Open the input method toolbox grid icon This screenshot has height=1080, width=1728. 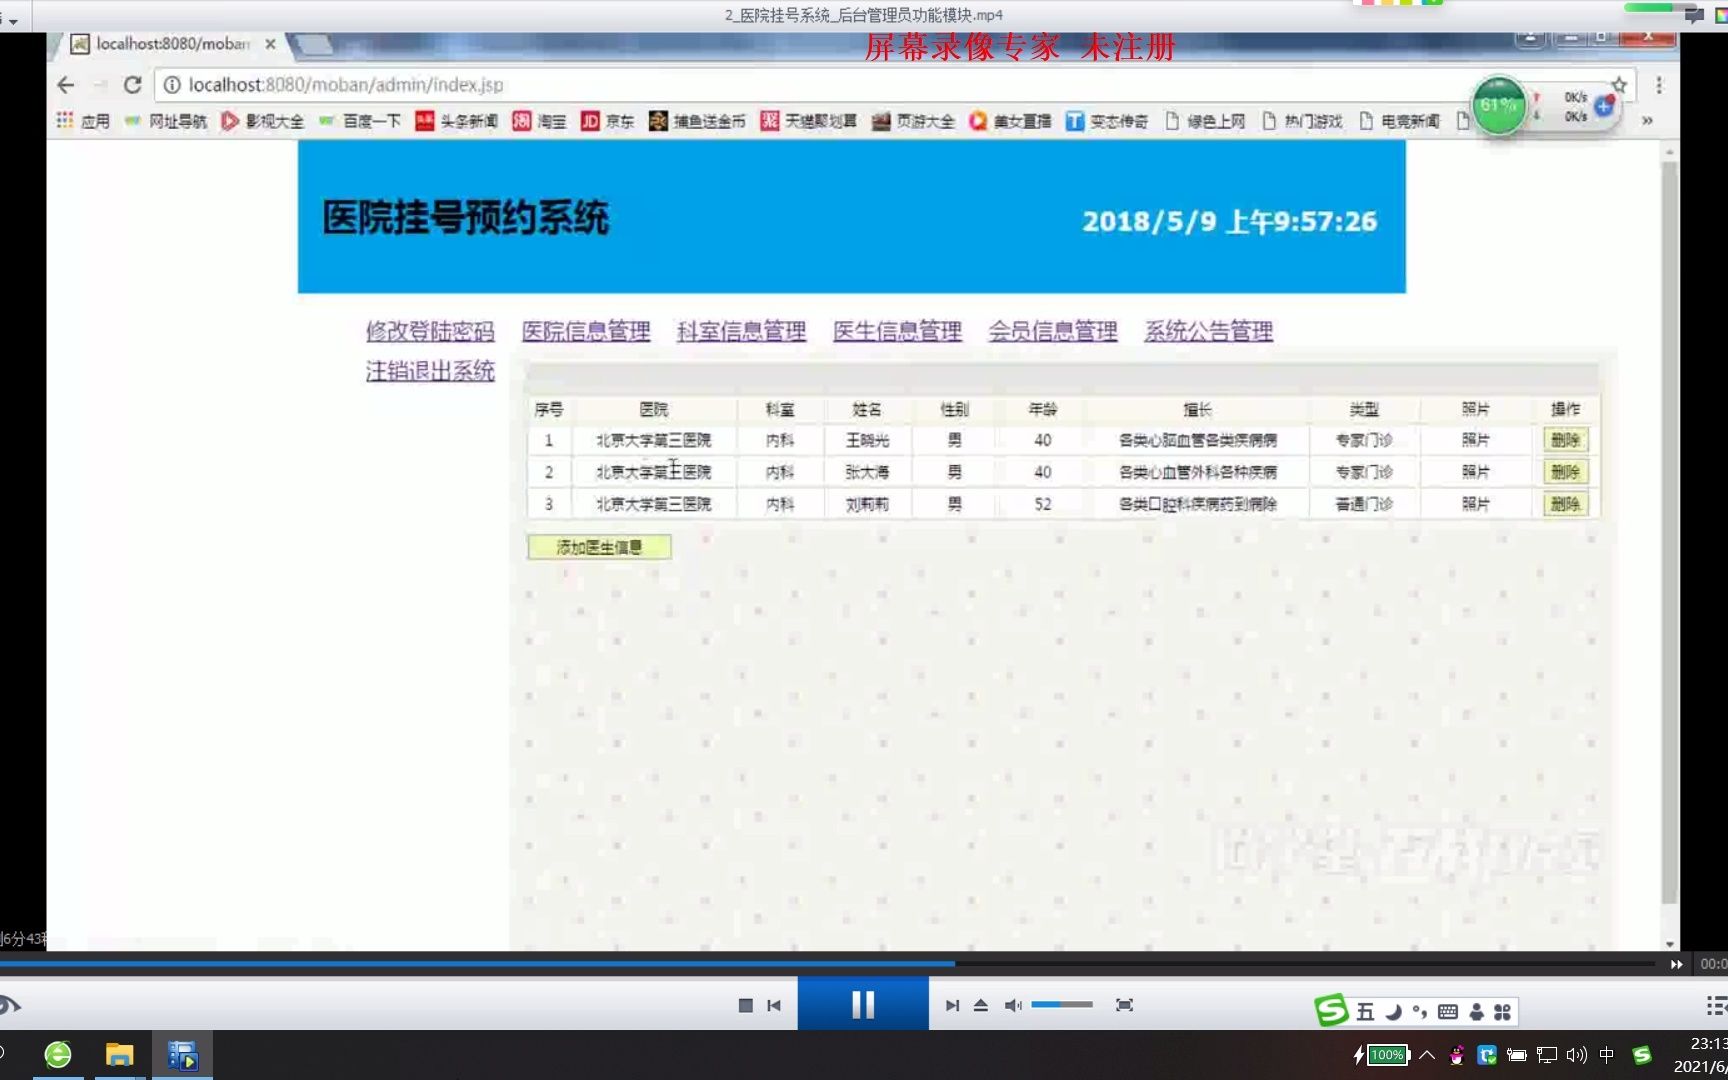[x=1502, y=1012]
